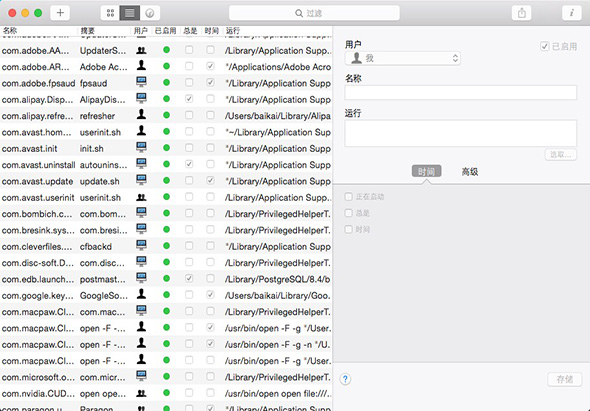
Task: Open the 用户 popup menu showing 我
Action: 403,58
